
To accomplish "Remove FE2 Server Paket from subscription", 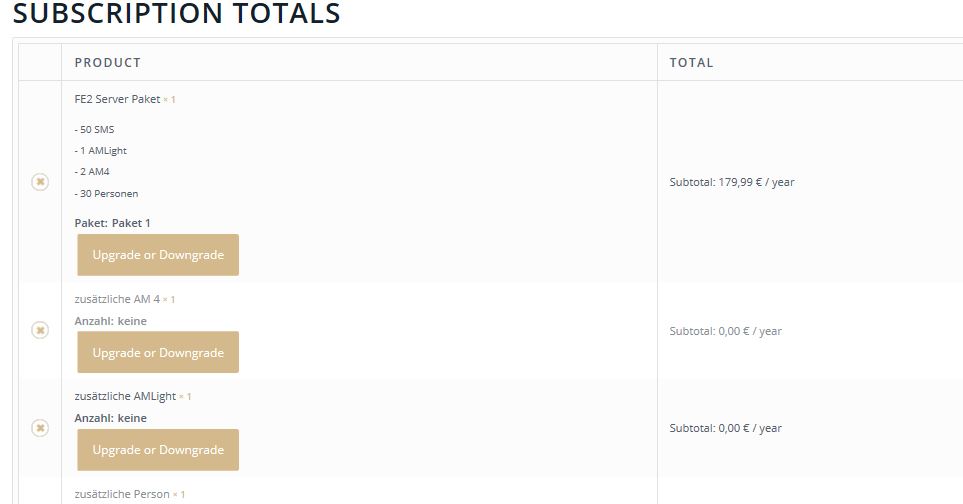I will coord(40,182).
